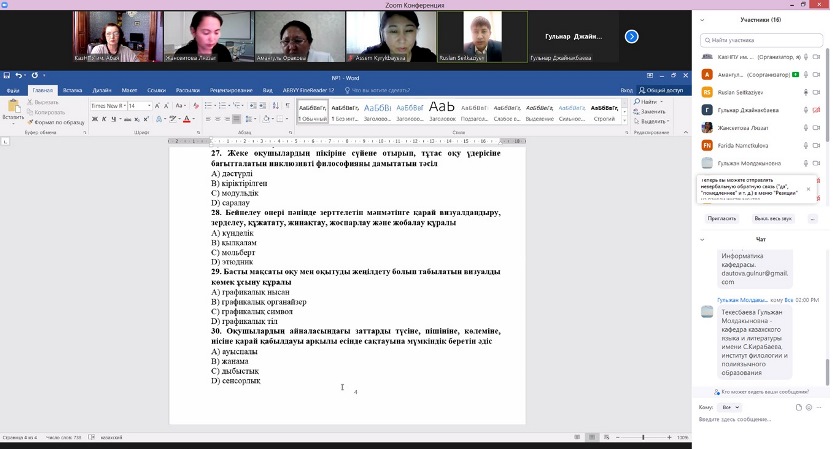This screenshot has width=833, height=449.
Task: Open the font name dropdown Times New Roman
Action: click(x=109, y=105)
